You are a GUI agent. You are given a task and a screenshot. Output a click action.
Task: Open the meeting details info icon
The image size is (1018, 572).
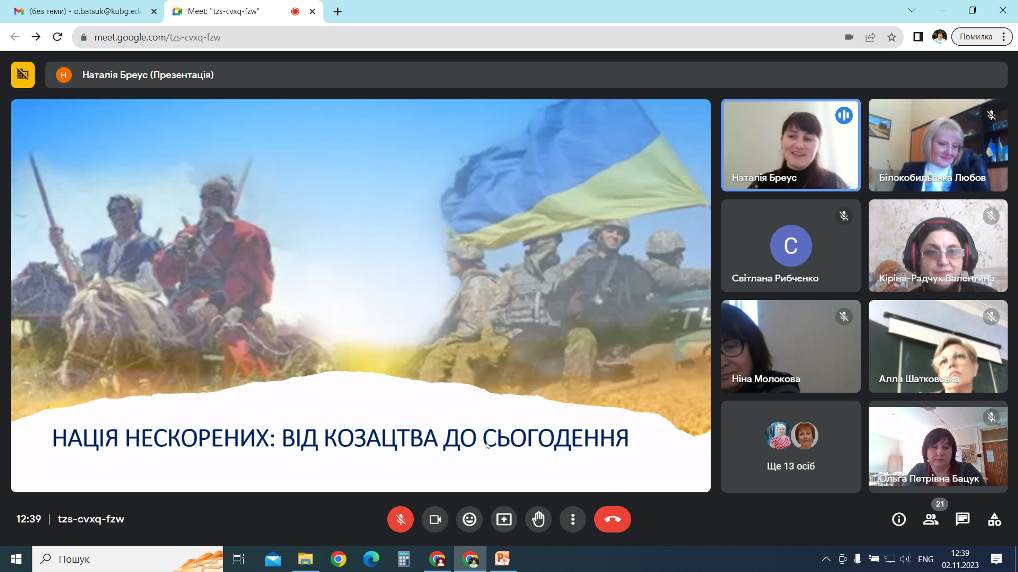point(899,519)
